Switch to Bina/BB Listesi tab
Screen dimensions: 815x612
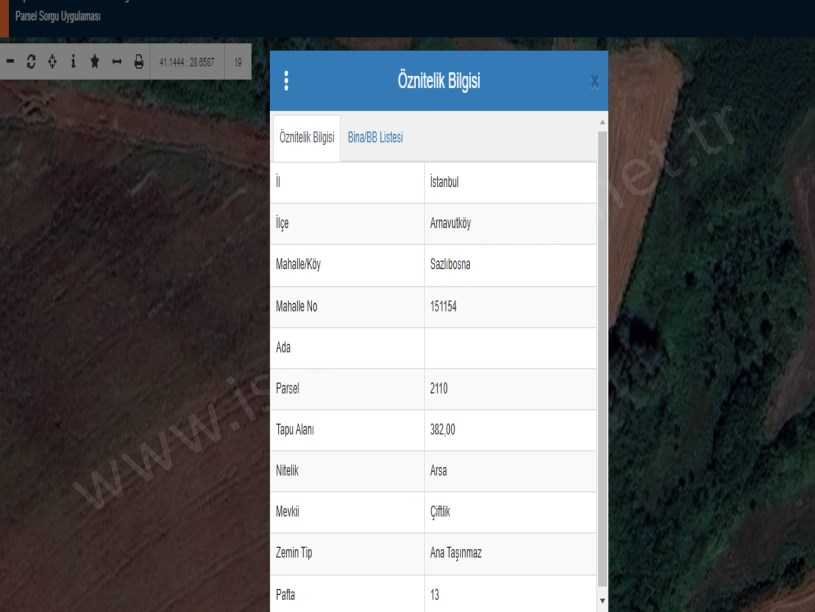tap(375, 137)
